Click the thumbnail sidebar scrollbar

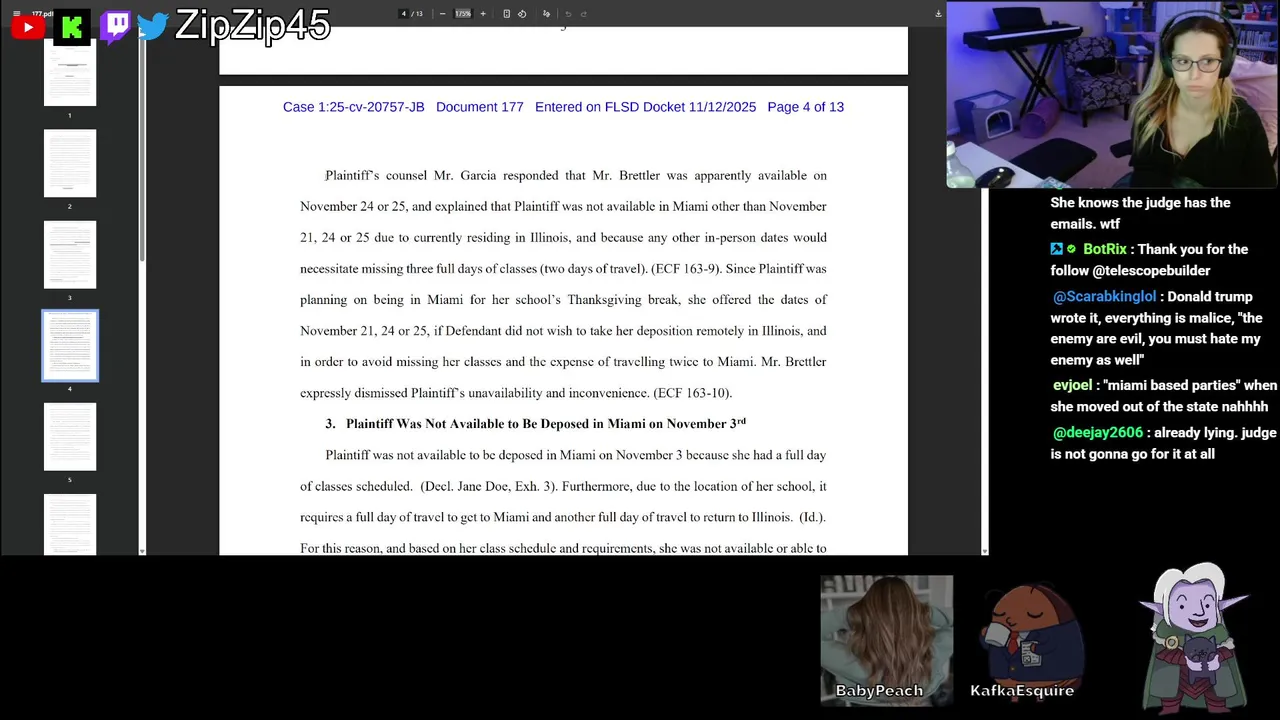tap(142, 150)
